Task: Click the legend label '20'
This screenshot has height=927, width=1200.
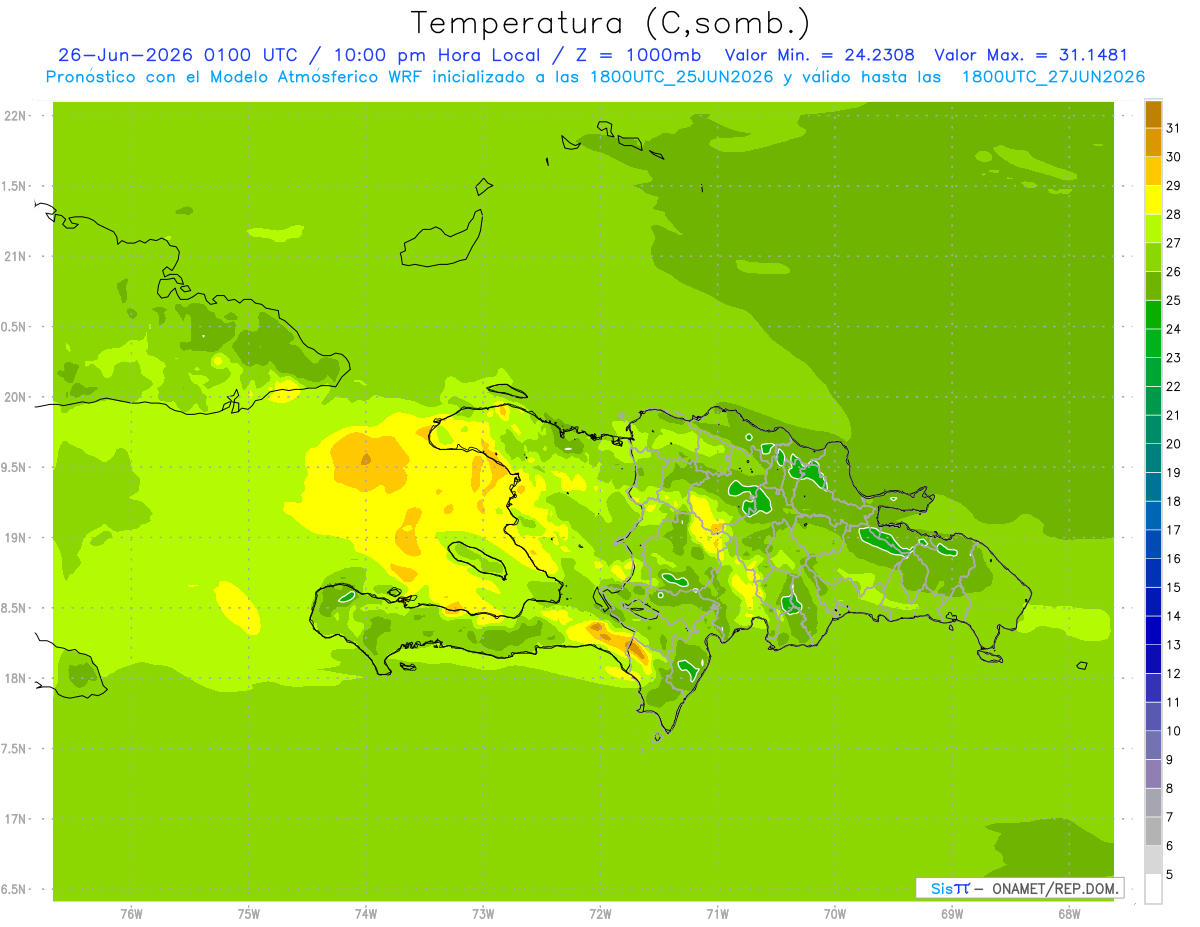Action: (x=1173, y=444)
